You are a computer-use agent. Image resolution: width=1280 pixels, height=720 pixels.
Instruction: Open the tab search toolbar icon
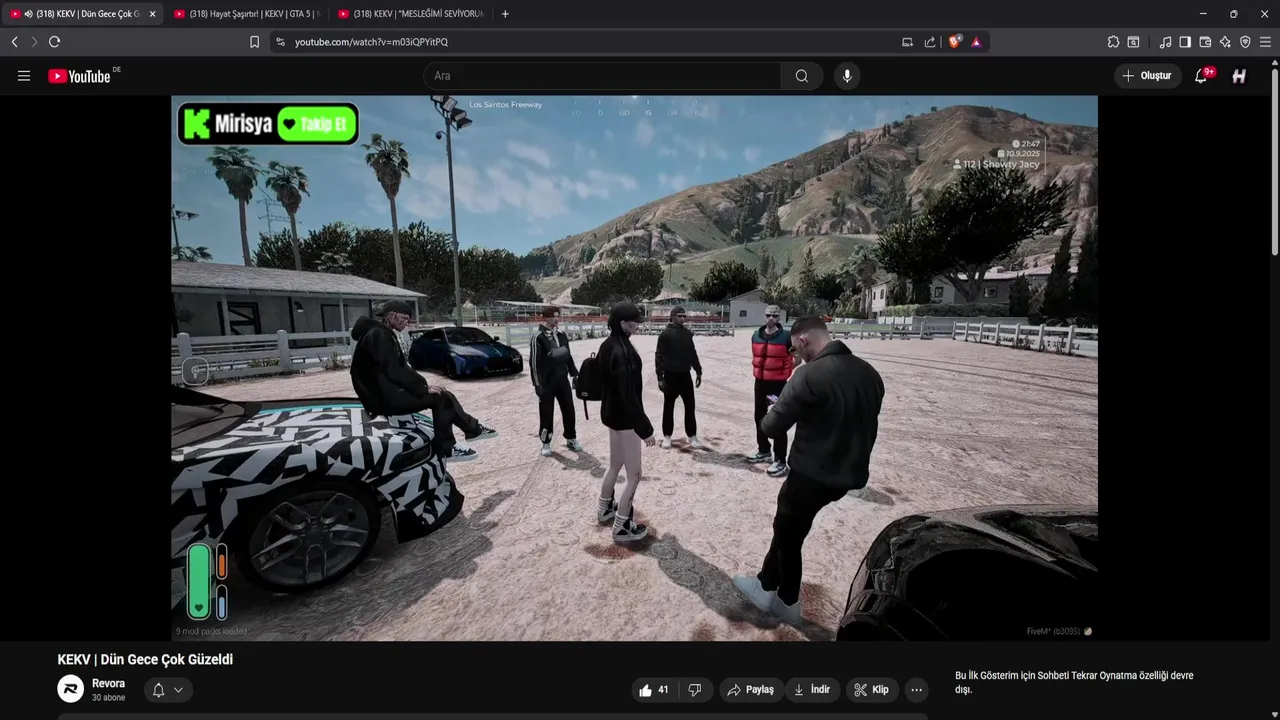[x=1133, y=42]
